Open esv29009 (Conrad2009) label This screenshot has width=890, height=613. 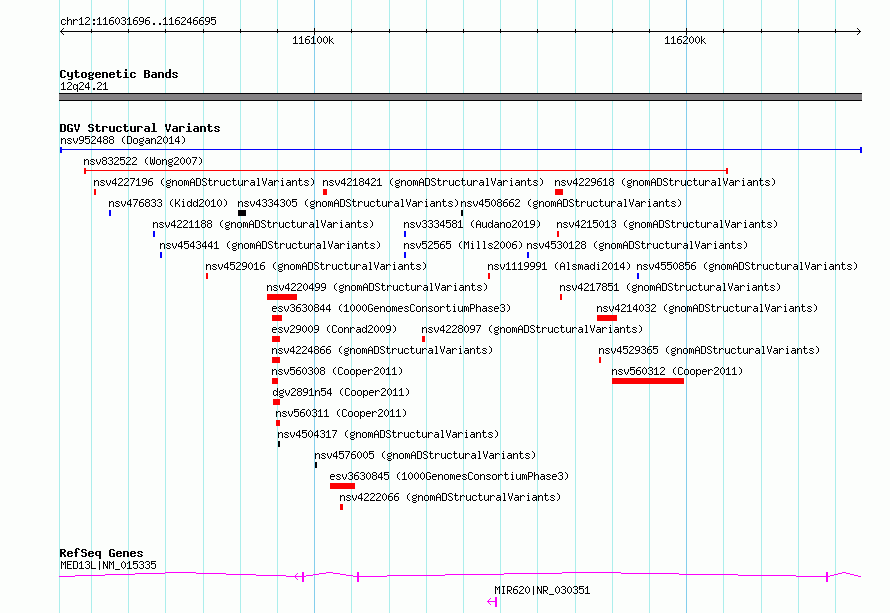[334, 329]
